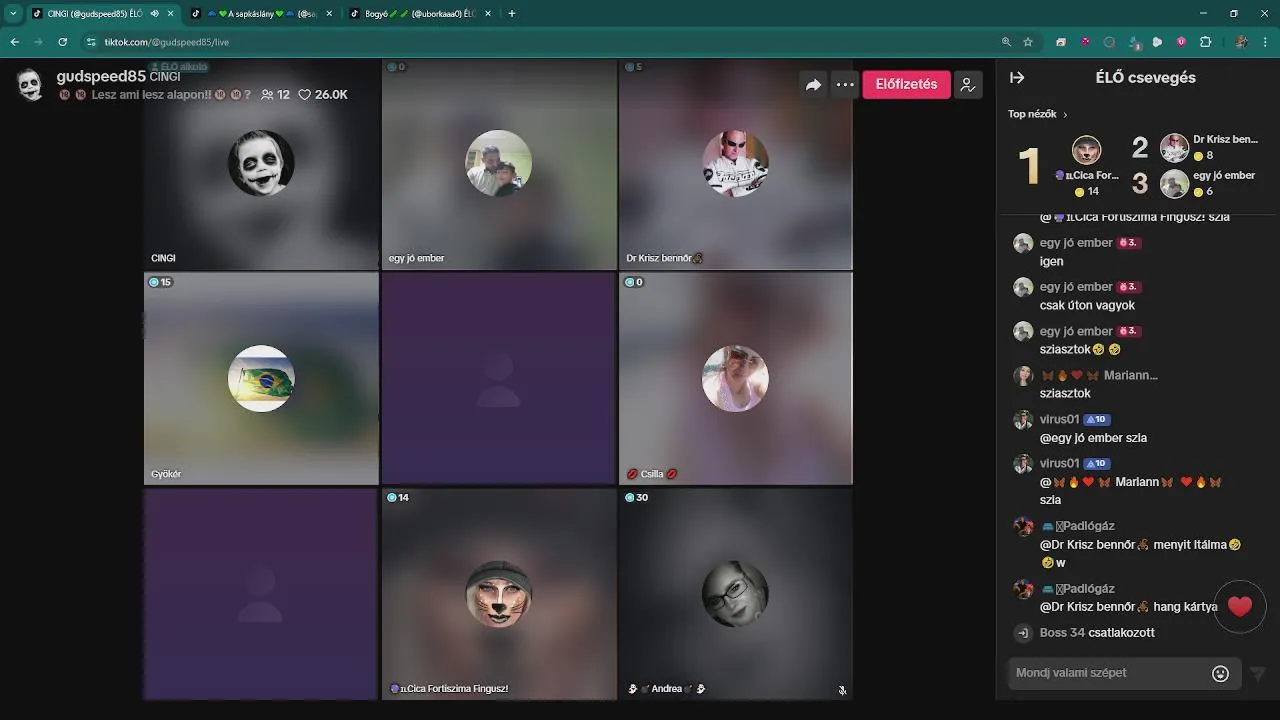1280x720 pixels.
Task: Select Cica Fortiszima guest avatar
Action: tap(498, 595)
